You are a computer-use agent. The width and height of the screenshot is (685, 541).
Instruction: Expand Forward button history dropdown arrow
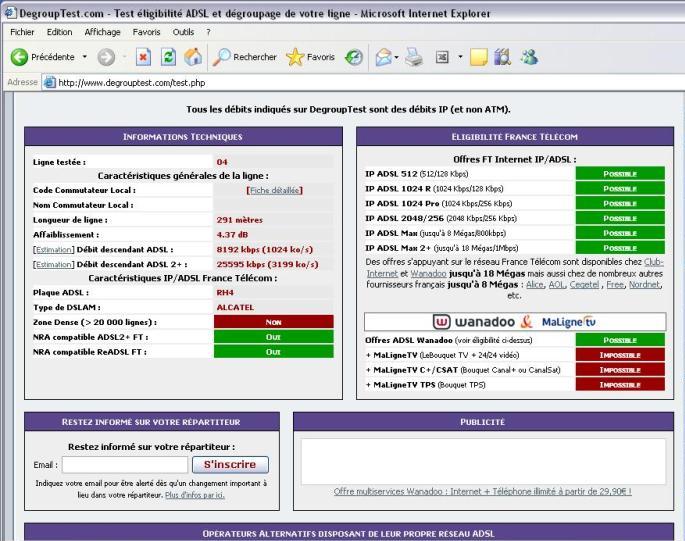pos(125,57)
